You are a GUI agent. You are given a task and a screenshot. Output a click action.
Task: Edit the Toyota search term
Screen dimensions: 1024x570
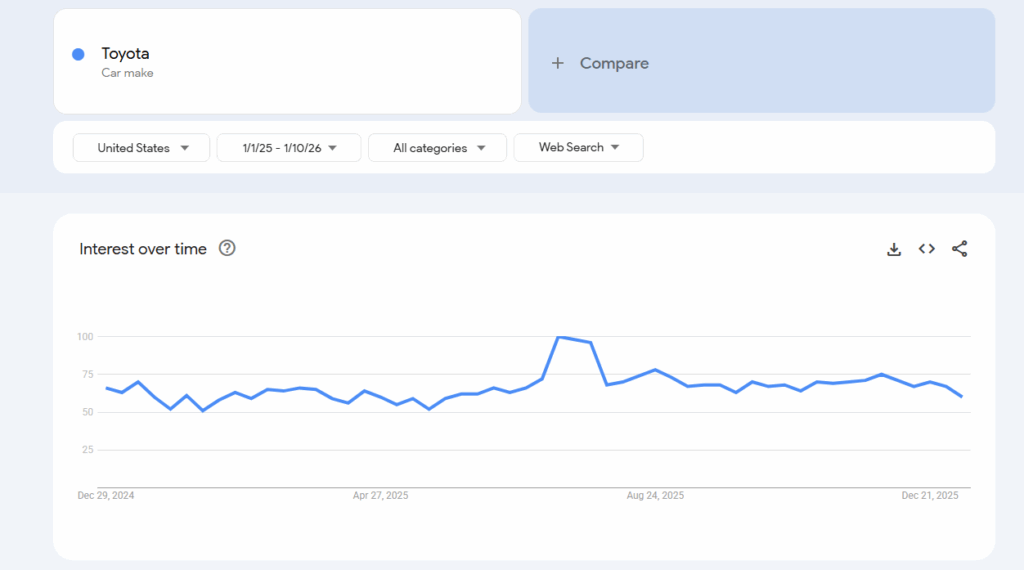125,54
